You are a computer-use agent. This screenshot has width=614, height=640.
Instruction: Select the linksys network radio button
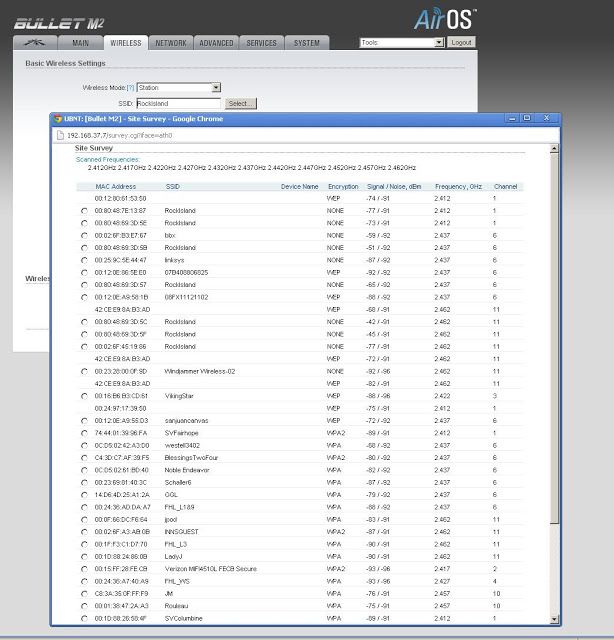[x=84, y=260]
